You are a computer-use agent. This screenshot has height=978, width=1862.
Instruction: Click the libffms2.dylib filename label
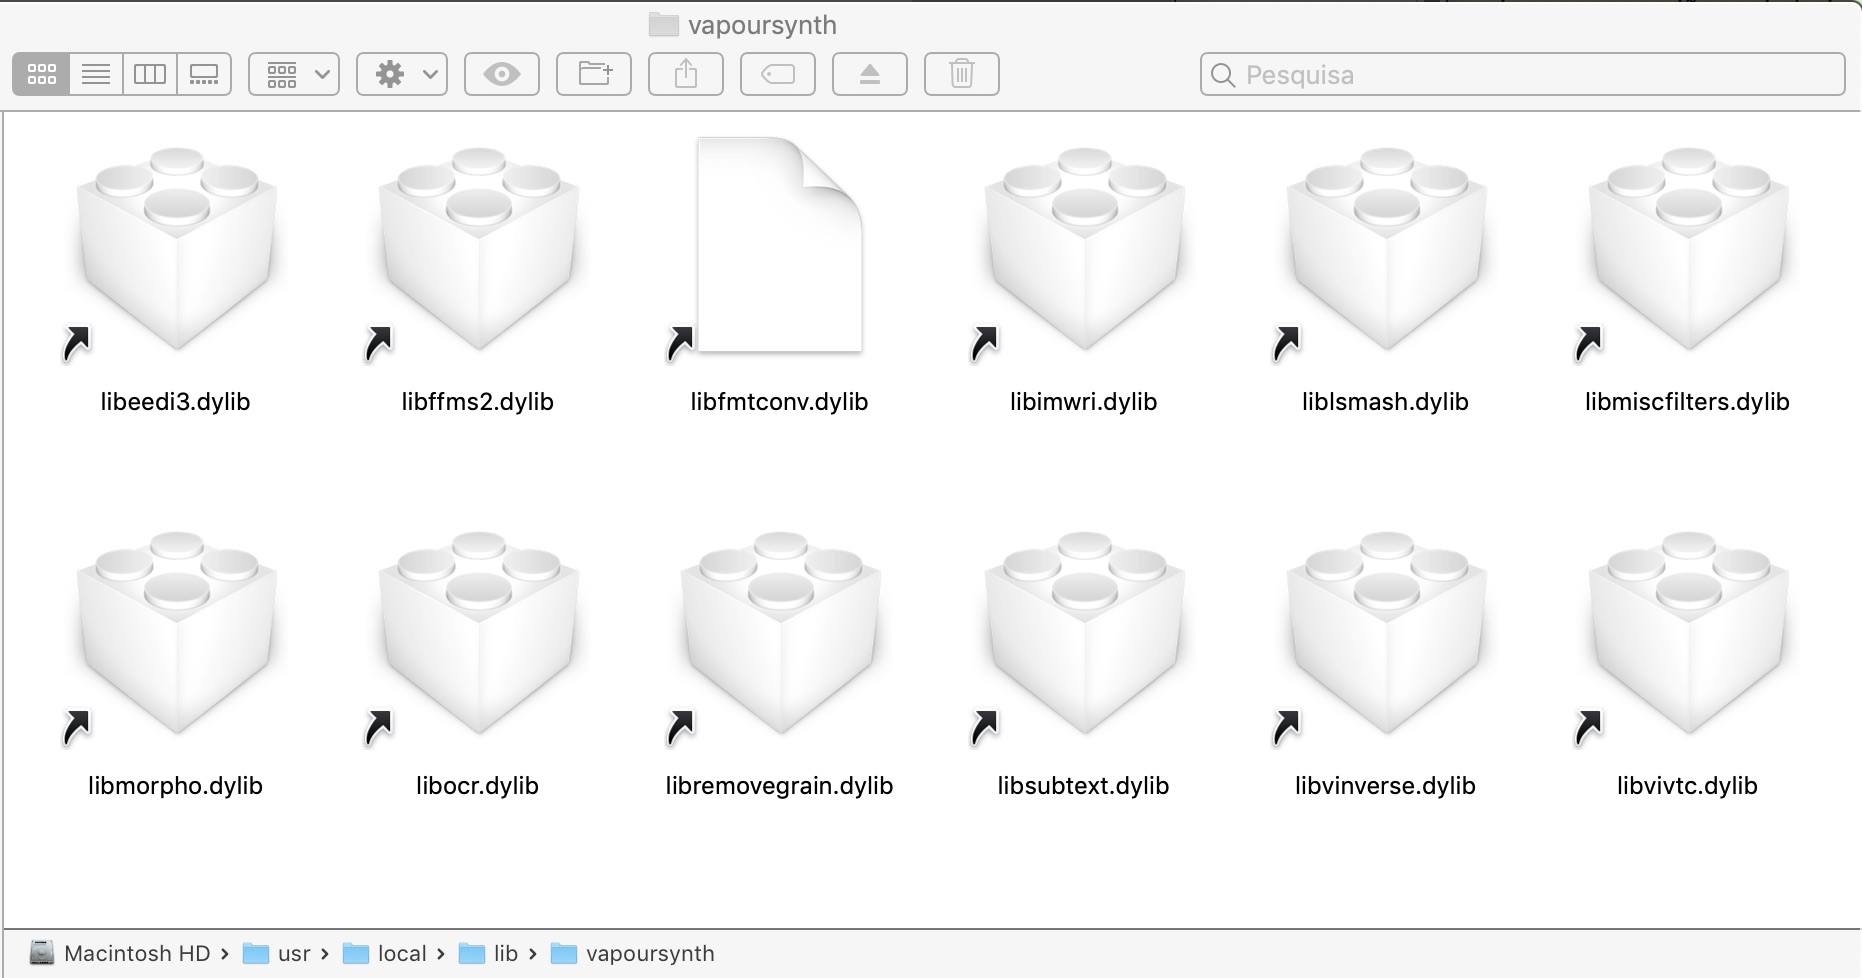(x=478, y=402)
